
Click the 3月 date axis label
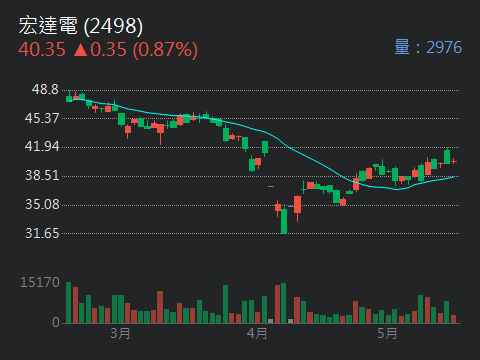pyautogui.click(x=120, y=333)
